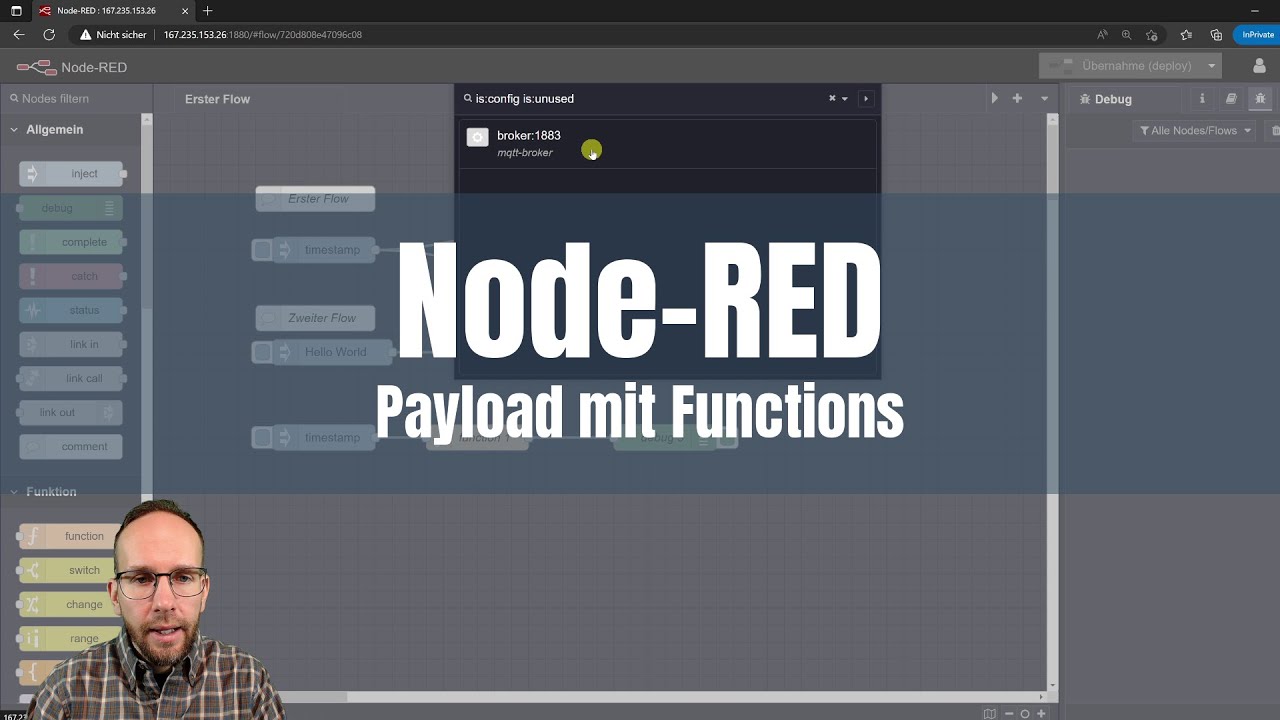Reset zoom with the circle icon
This screenshot has width=1280, height=720.
pyautogui.click(x=1025, y=713)
